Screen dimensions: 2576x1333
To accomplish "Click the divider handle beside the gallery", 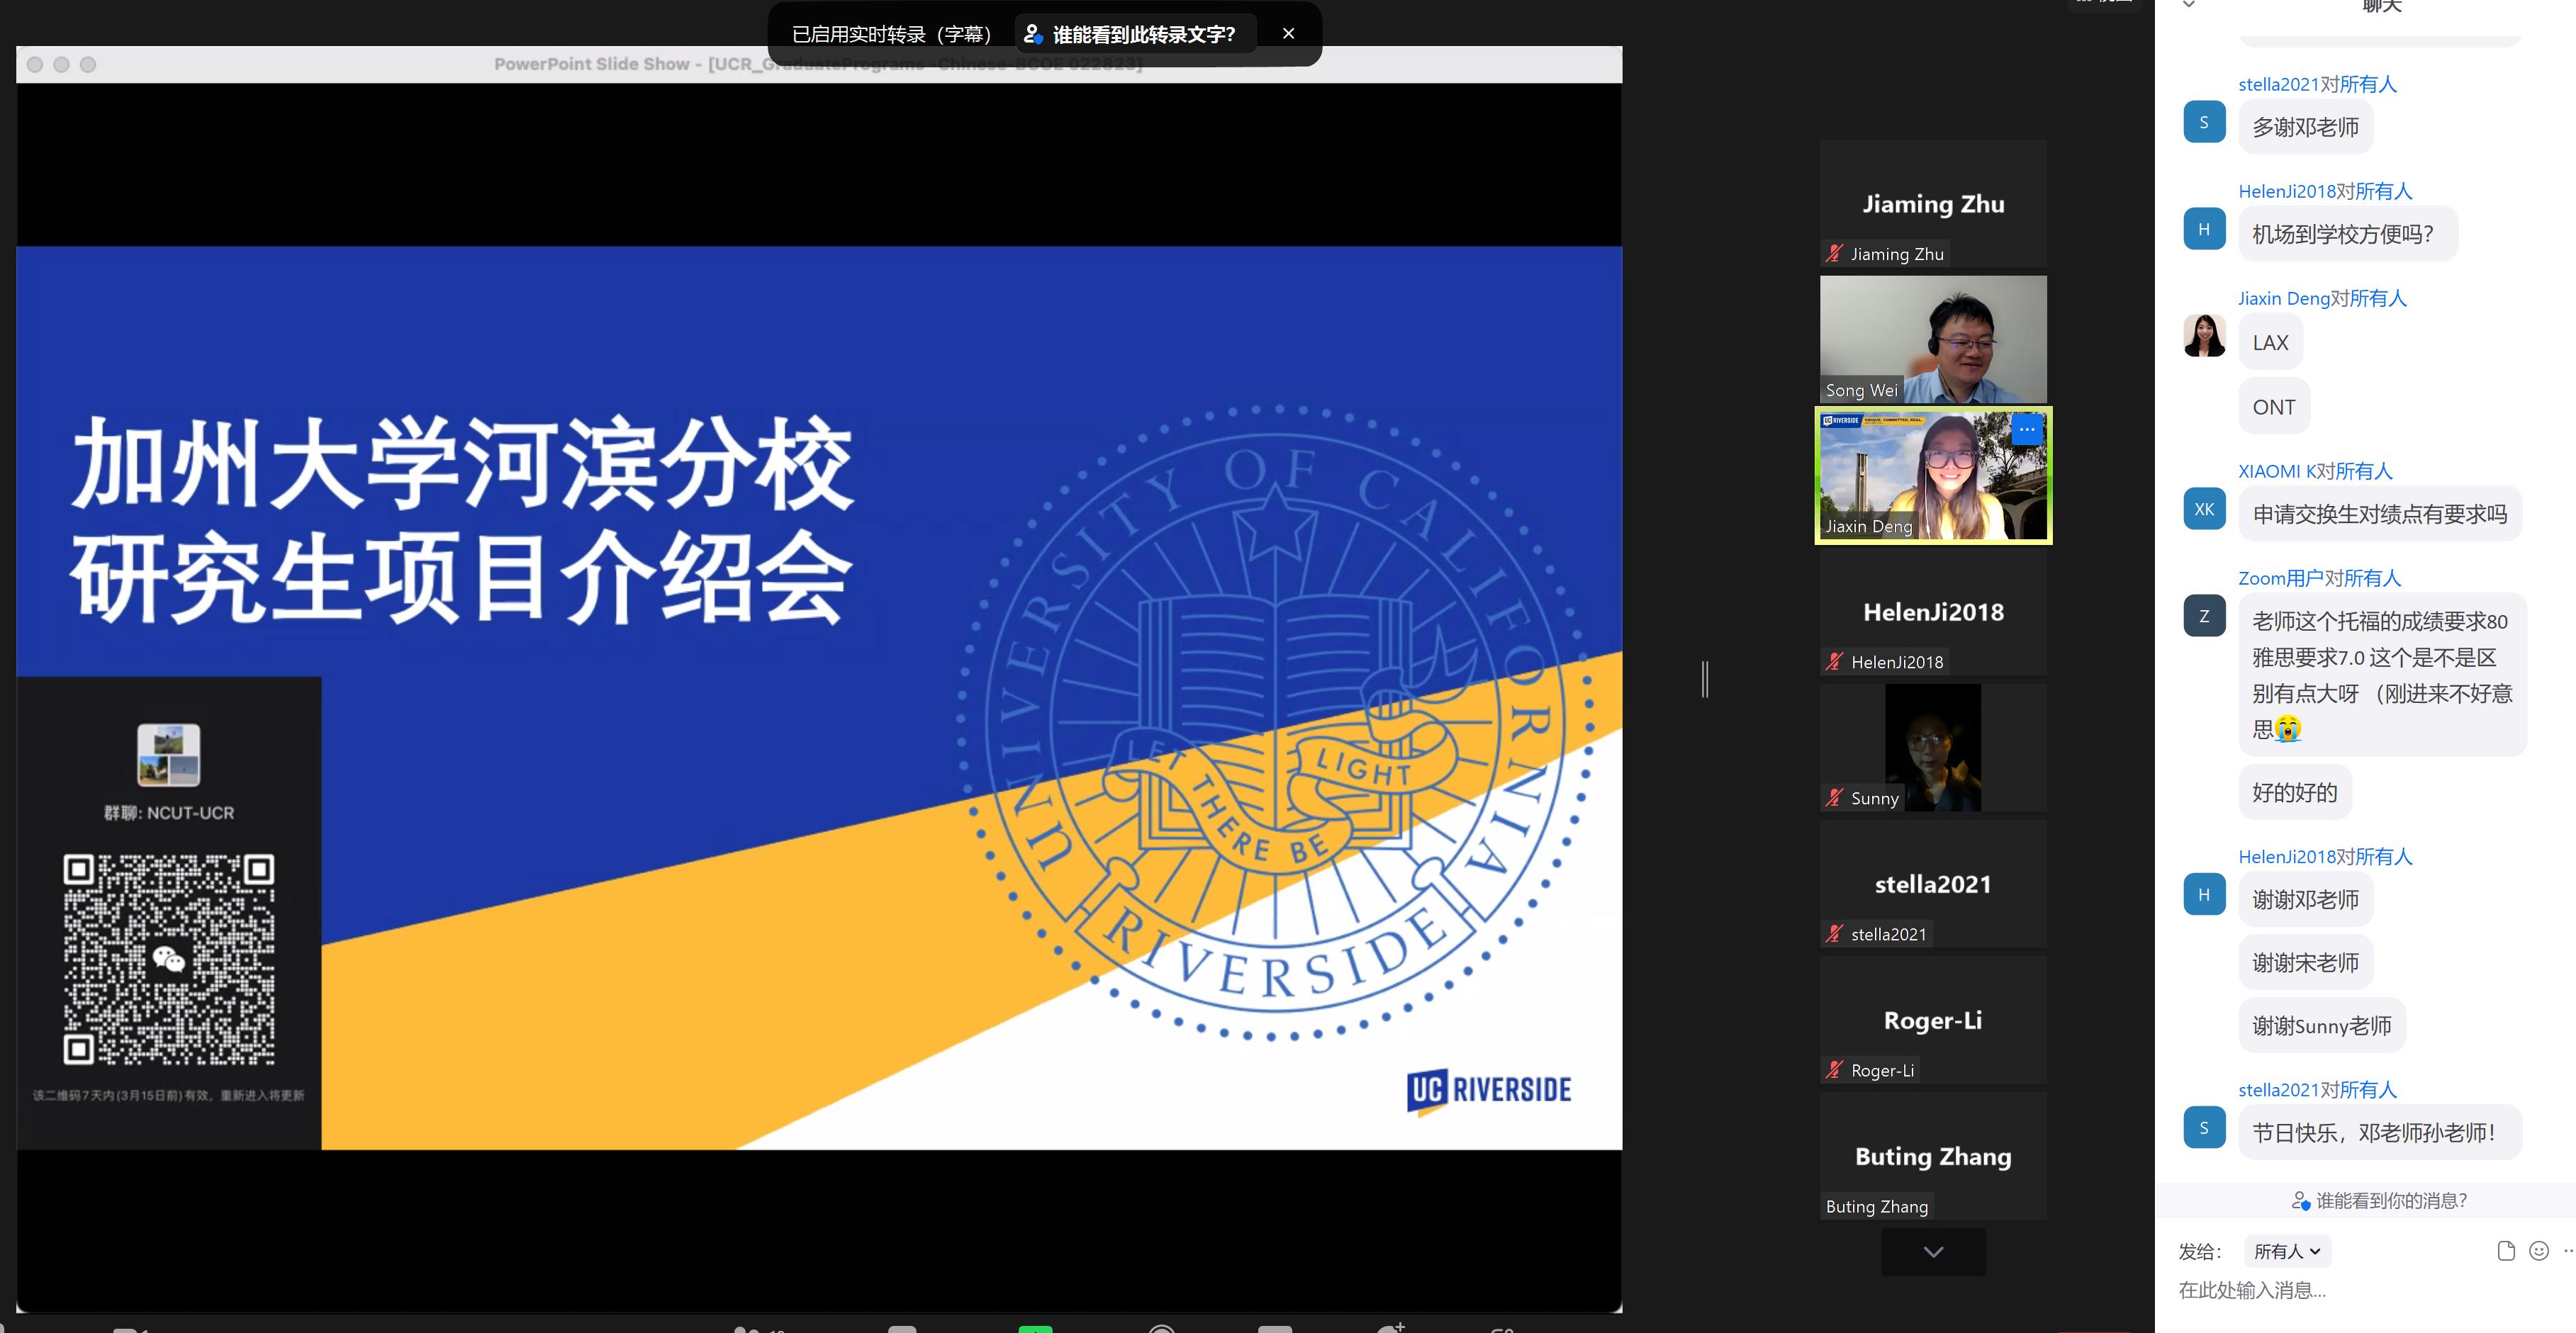I will [x=1705, y=680].
